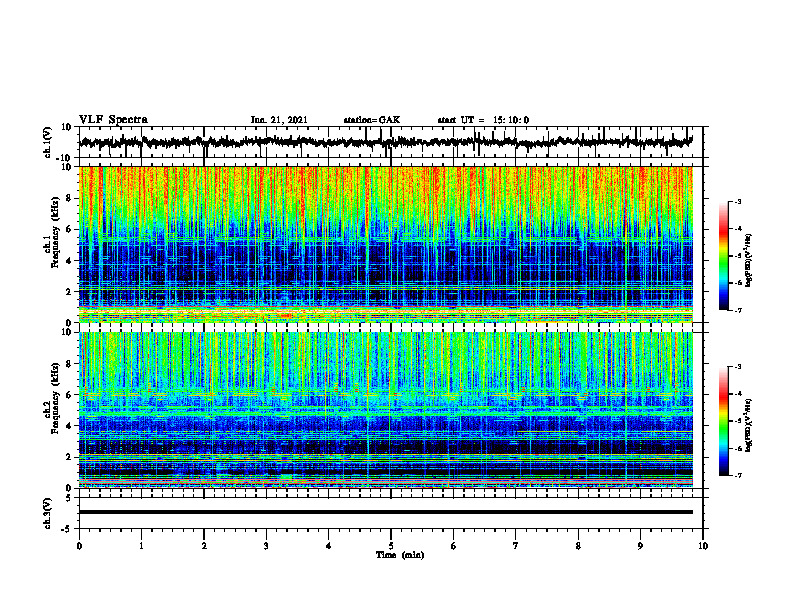
Task: Click time axis tick label "10"
Action: point(703,546)
